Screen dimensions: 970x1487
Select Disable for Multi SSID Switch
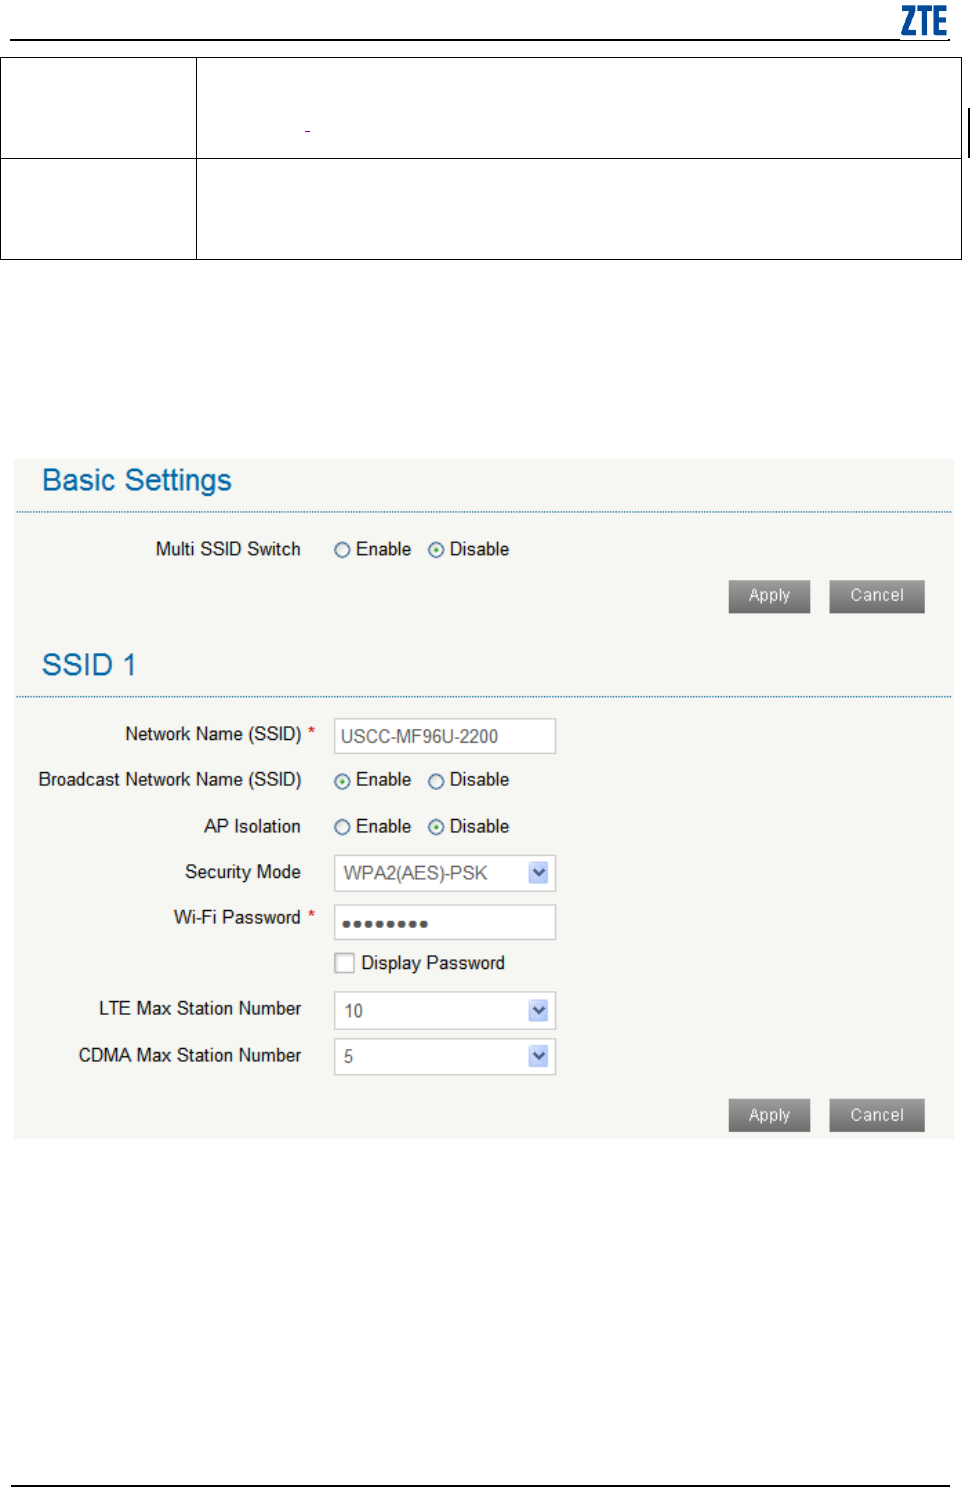point(436,550)
